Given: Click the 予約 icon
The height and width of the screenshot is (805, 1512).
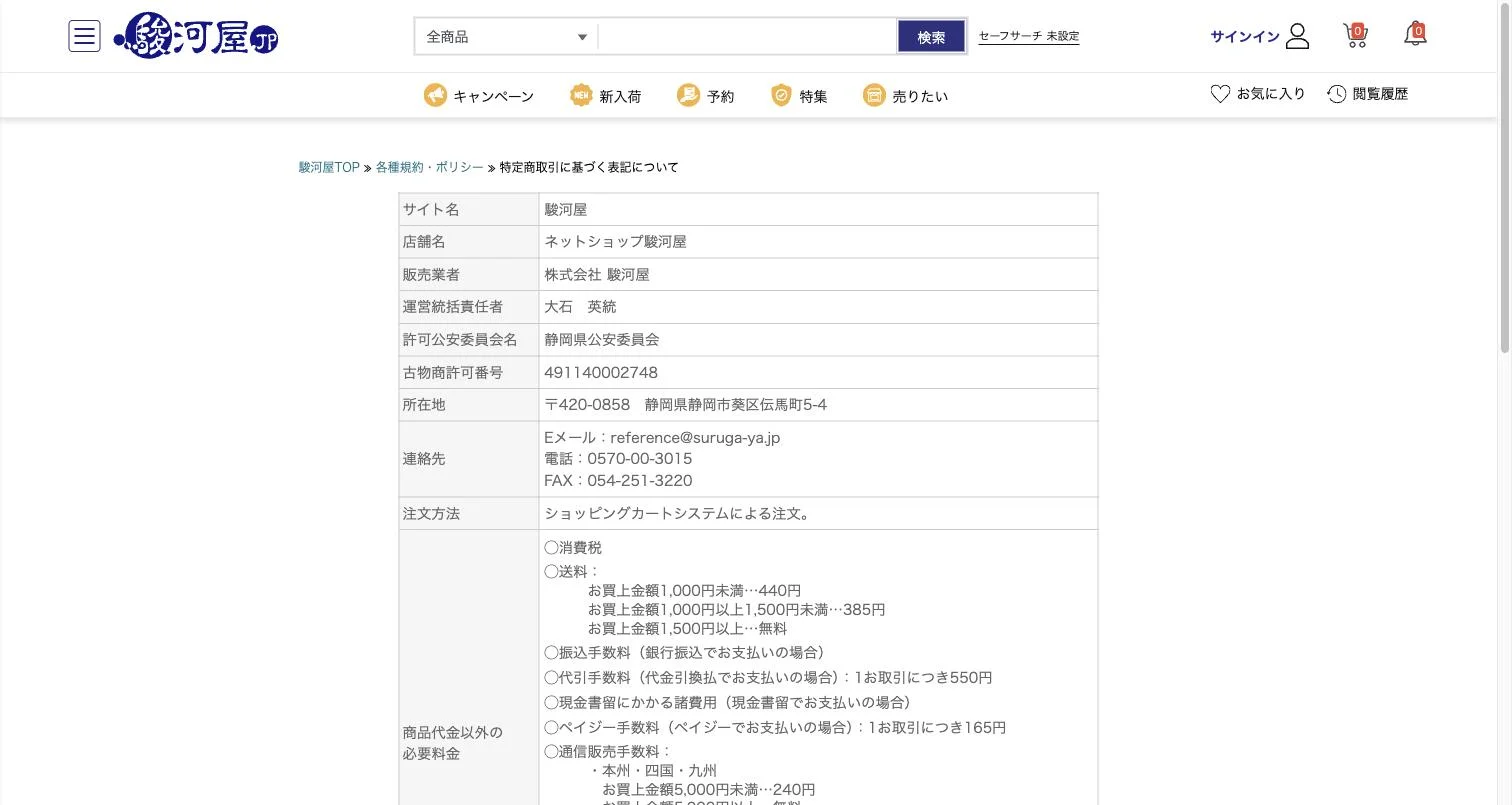Looking at the screenshot, I should (x=688, y=95).
